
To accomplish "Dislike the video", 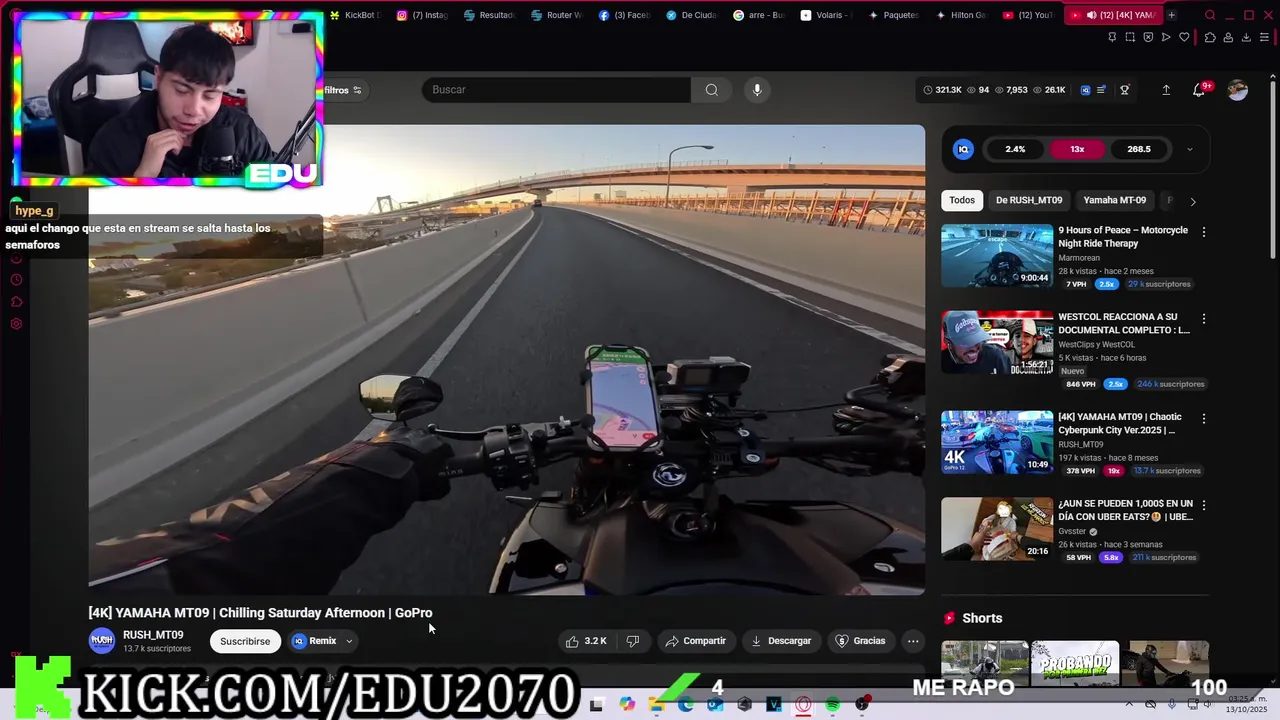I will point(632,641).
